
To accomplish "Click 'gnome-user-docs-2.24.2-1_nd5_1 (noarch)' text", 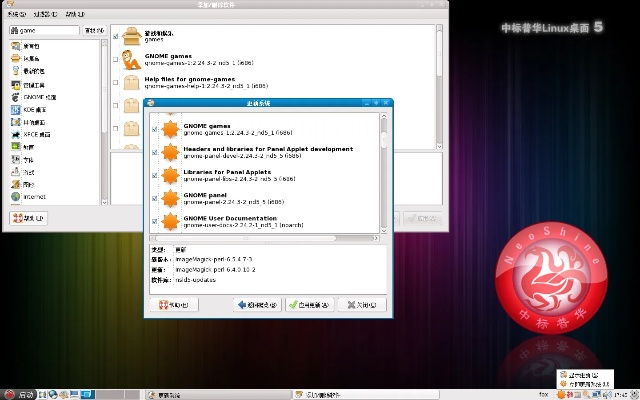I will coord(243,225).
